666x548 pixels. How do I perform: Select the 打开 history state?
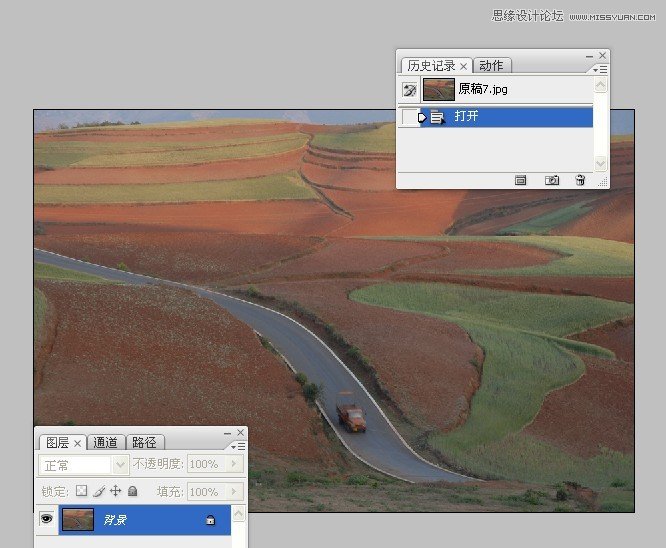(x=506, y=117)
